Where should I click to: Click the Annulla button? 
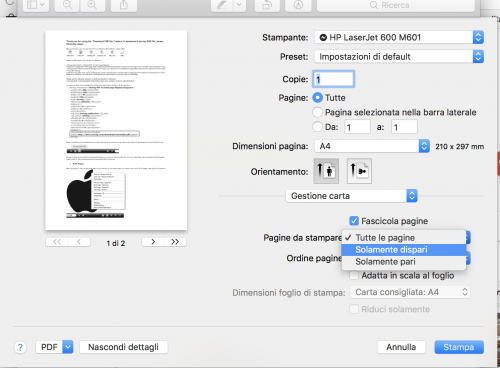[x=401, y=347]
